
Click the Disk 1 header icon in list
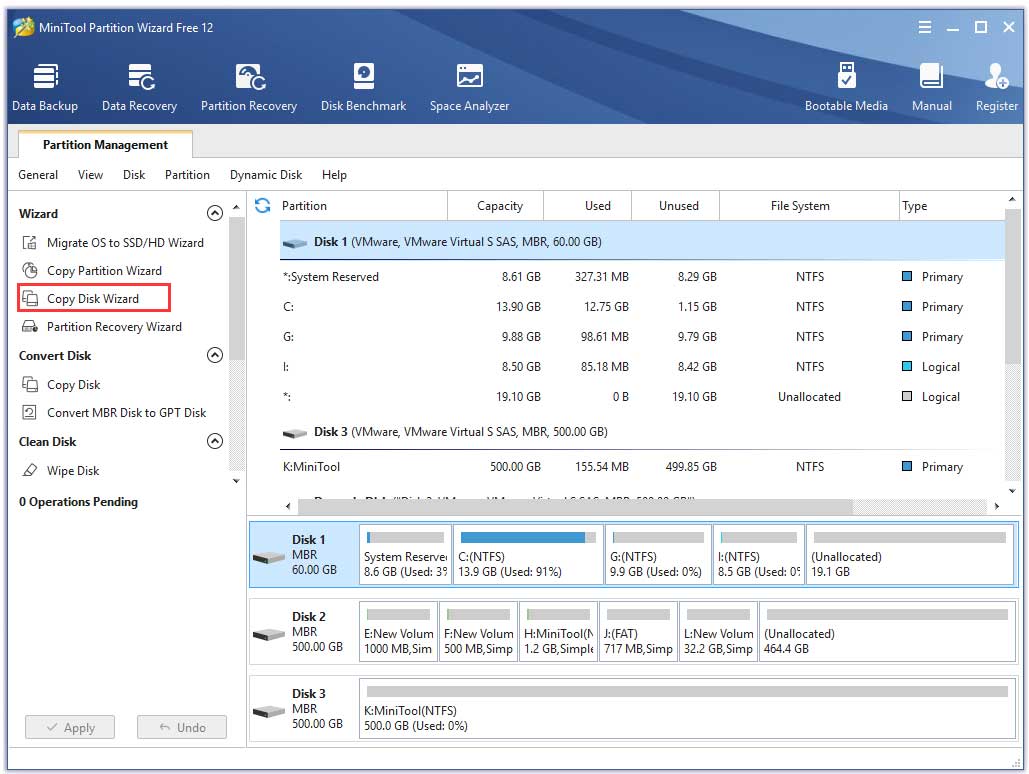click(295, 243)
